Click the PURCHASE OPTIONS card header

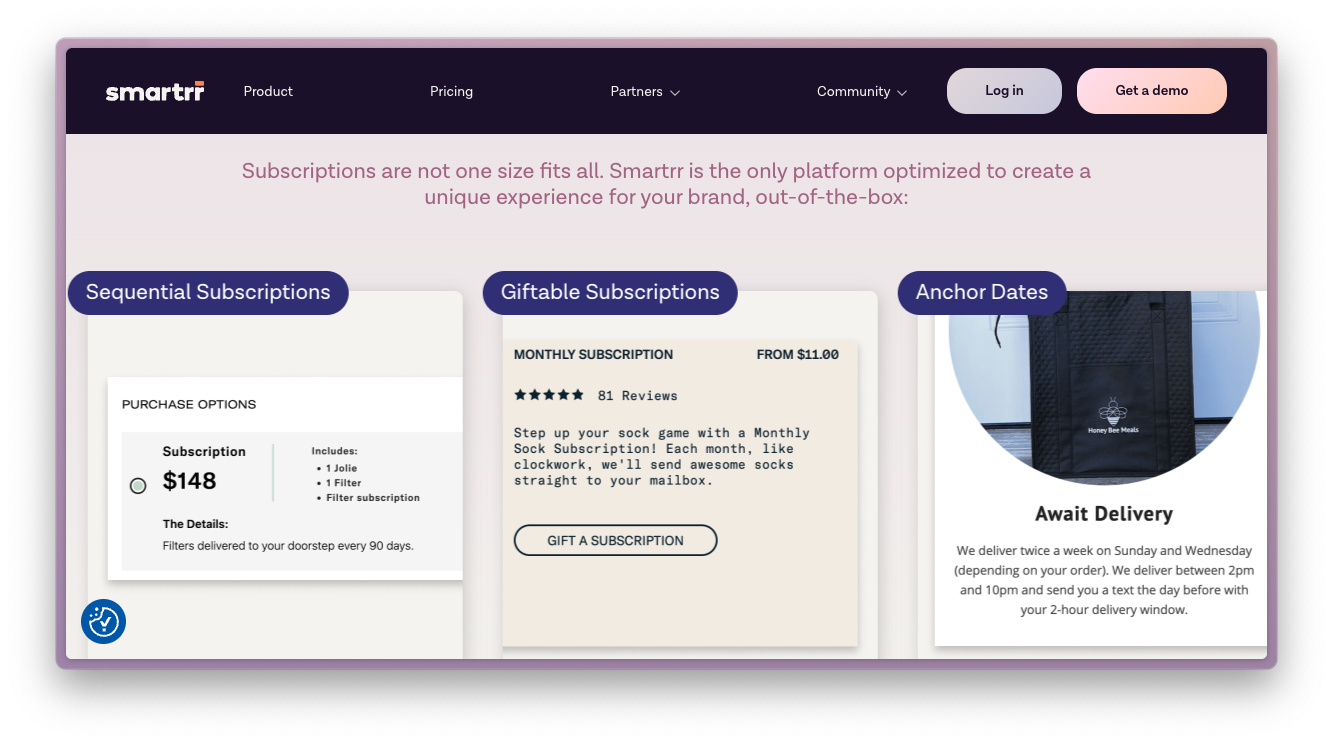coord(189,404)
